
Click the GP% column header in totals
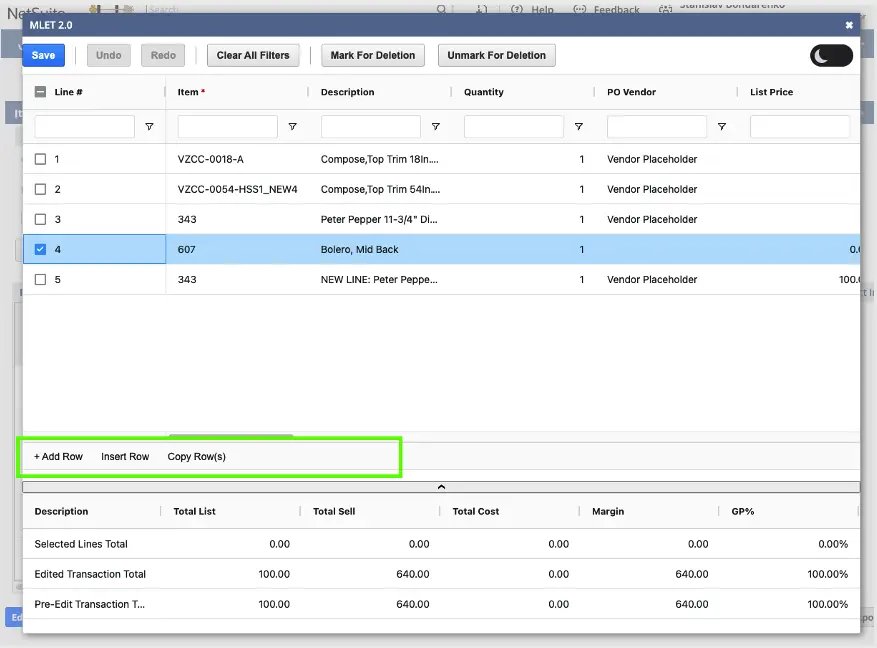pos(743,512)
